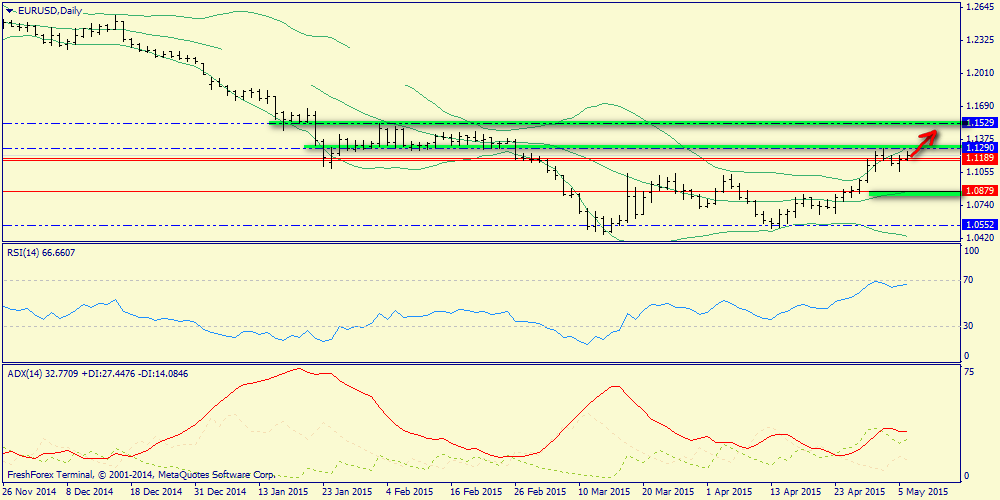Screen dimensions: 1000x500
Task: Click the 75 level on ADX scale
Action: [968, 371]
